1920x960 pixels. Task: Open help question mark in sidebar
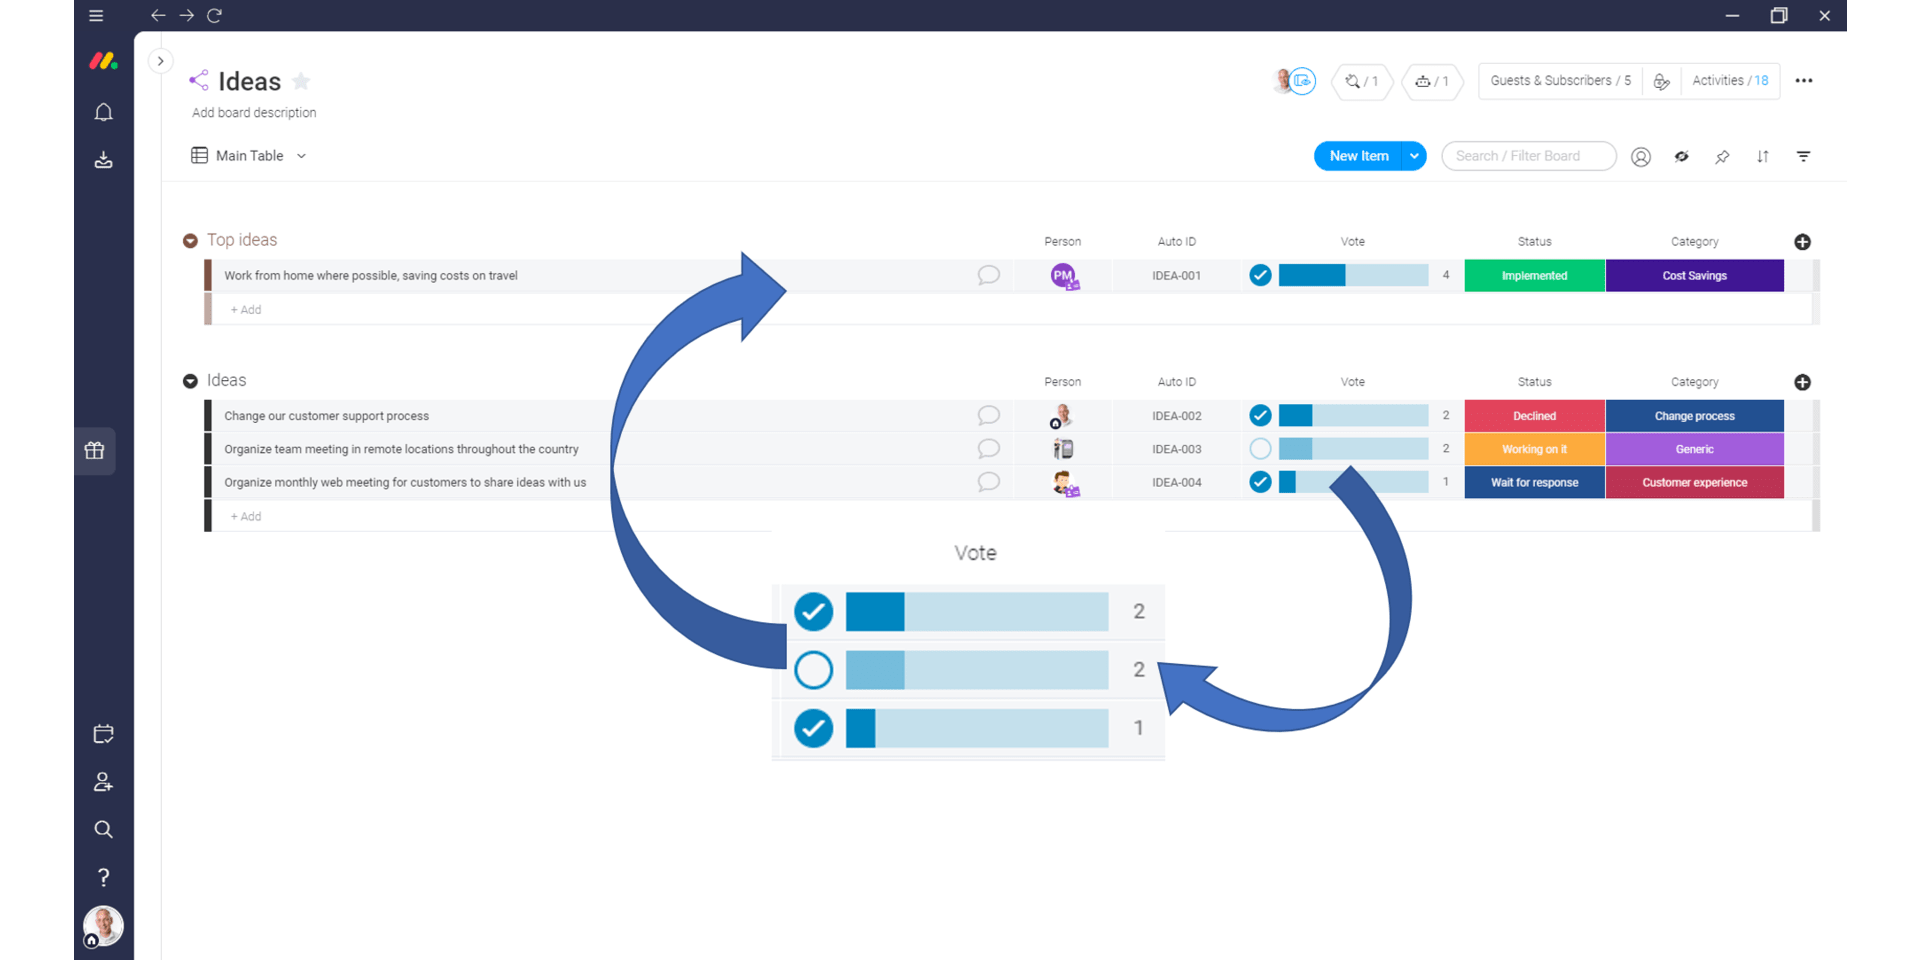click(x=103, y=877)
